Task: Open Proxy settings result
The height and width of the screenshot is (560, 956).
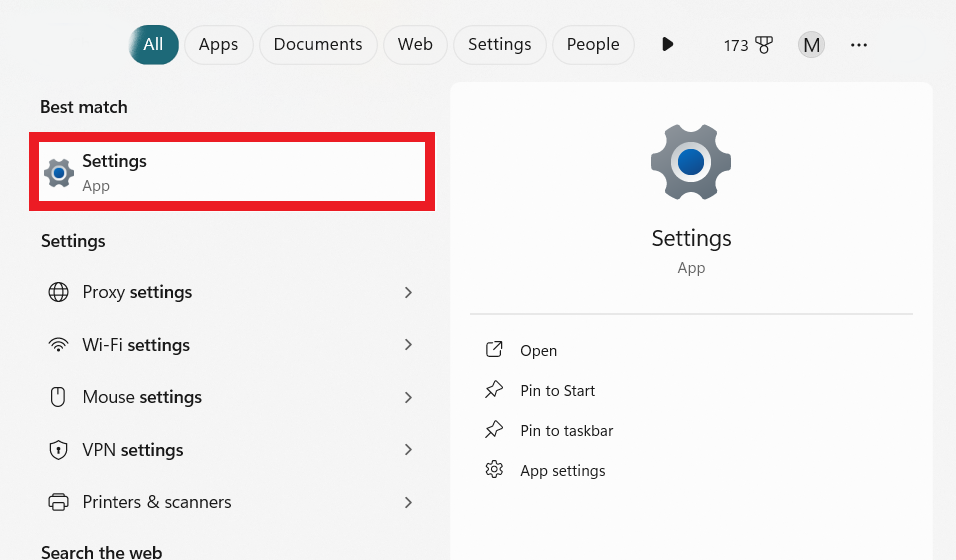Action: (x=232, y=292)
